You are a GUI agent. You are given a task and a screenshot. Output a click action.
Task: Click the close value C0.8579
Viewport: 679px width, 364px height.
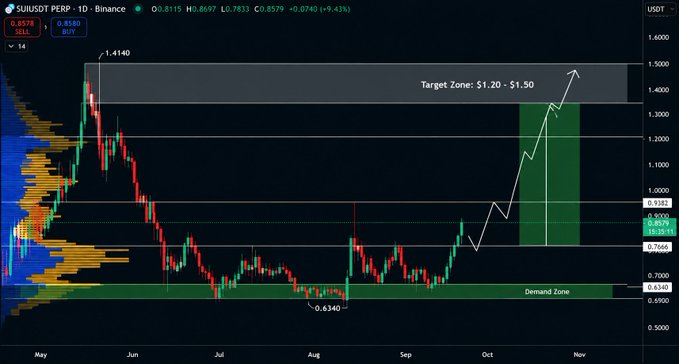coord(268,9)
